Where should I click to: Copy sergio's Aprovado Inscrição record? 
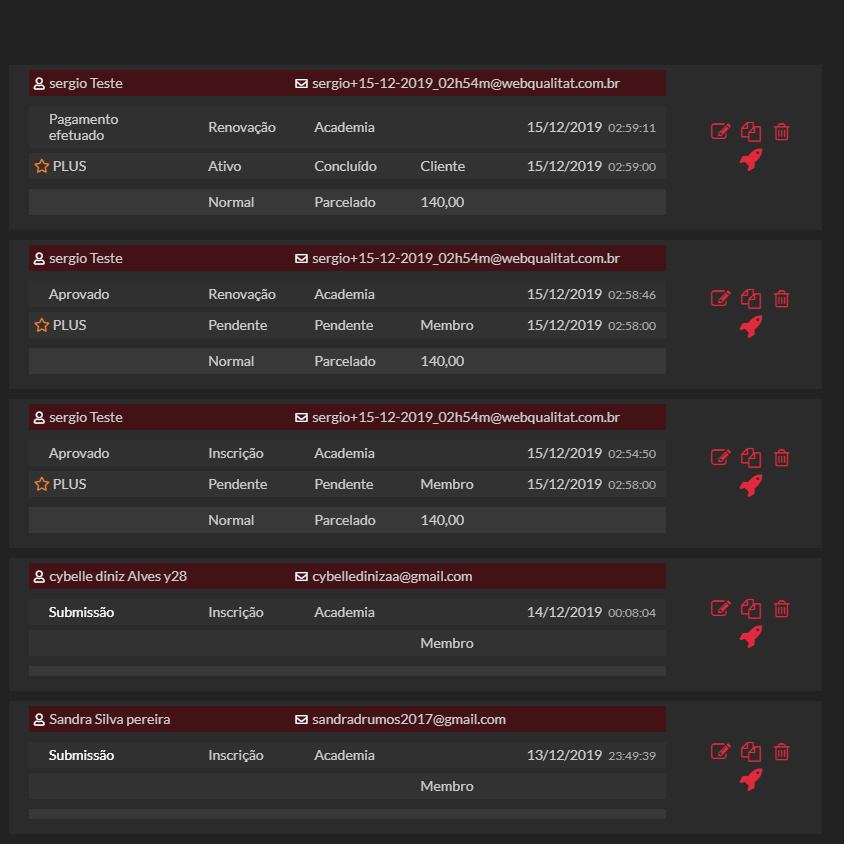click(751, 457)
